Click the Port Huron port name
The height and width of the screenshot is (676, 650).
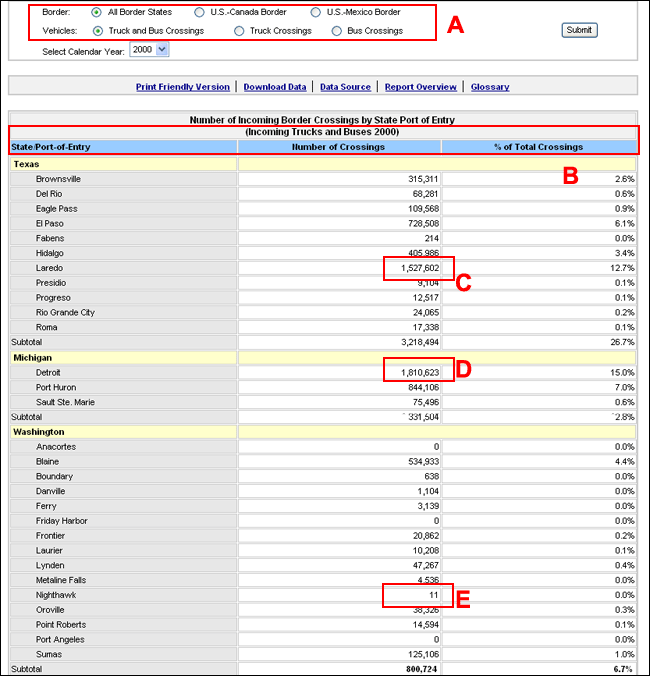coord(56,388)
